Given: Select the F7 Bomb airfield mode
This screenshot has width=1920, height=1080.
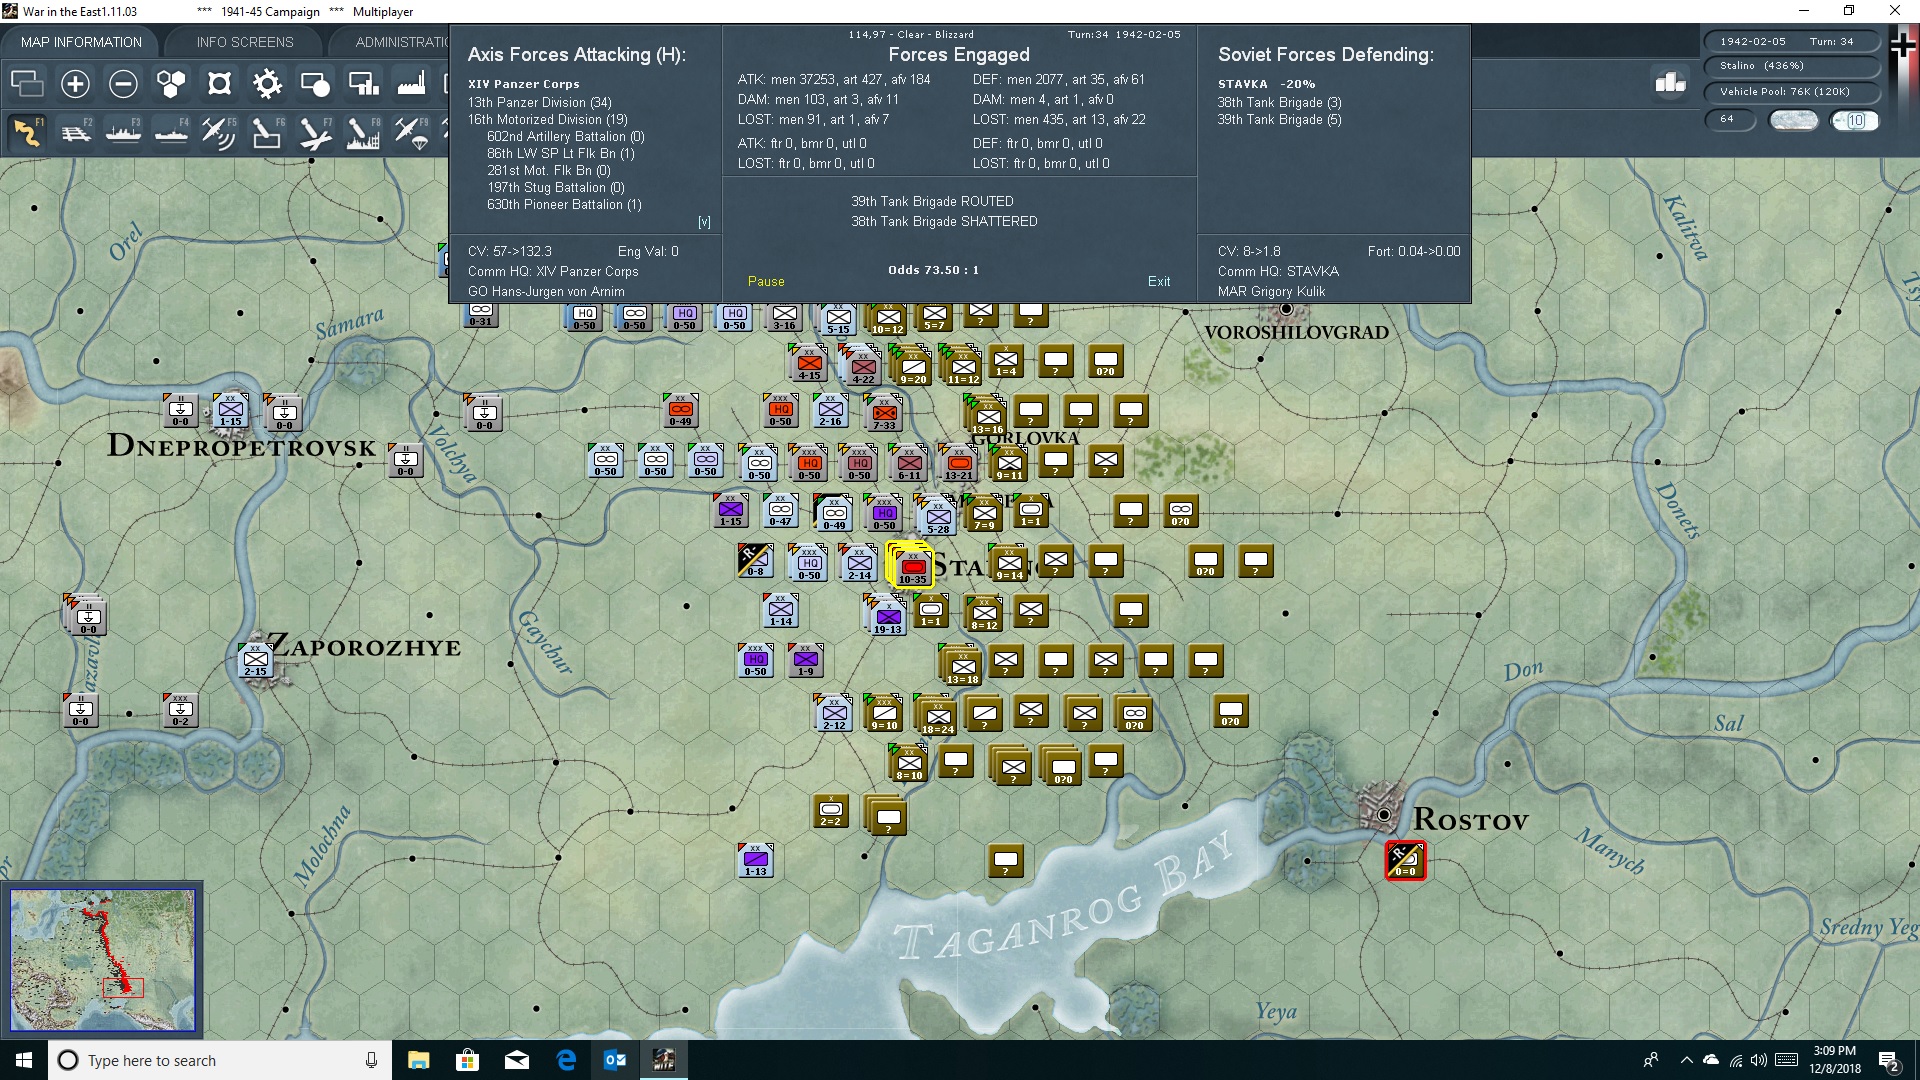Looking at the screenshot, I should [315, 132].
